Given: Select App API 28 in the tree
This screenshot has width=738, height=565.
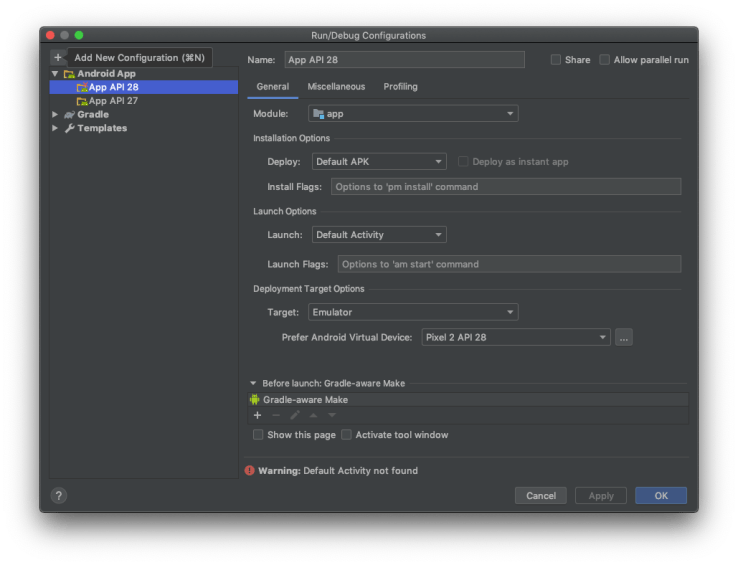Looking at the screenshot, I should tap(144, 87).
